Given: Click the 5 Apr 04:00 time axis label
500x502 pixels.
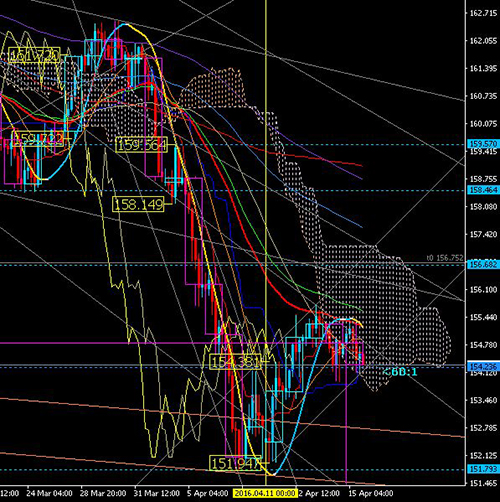Looking at the screenshot, I should (x=208, y=493).
